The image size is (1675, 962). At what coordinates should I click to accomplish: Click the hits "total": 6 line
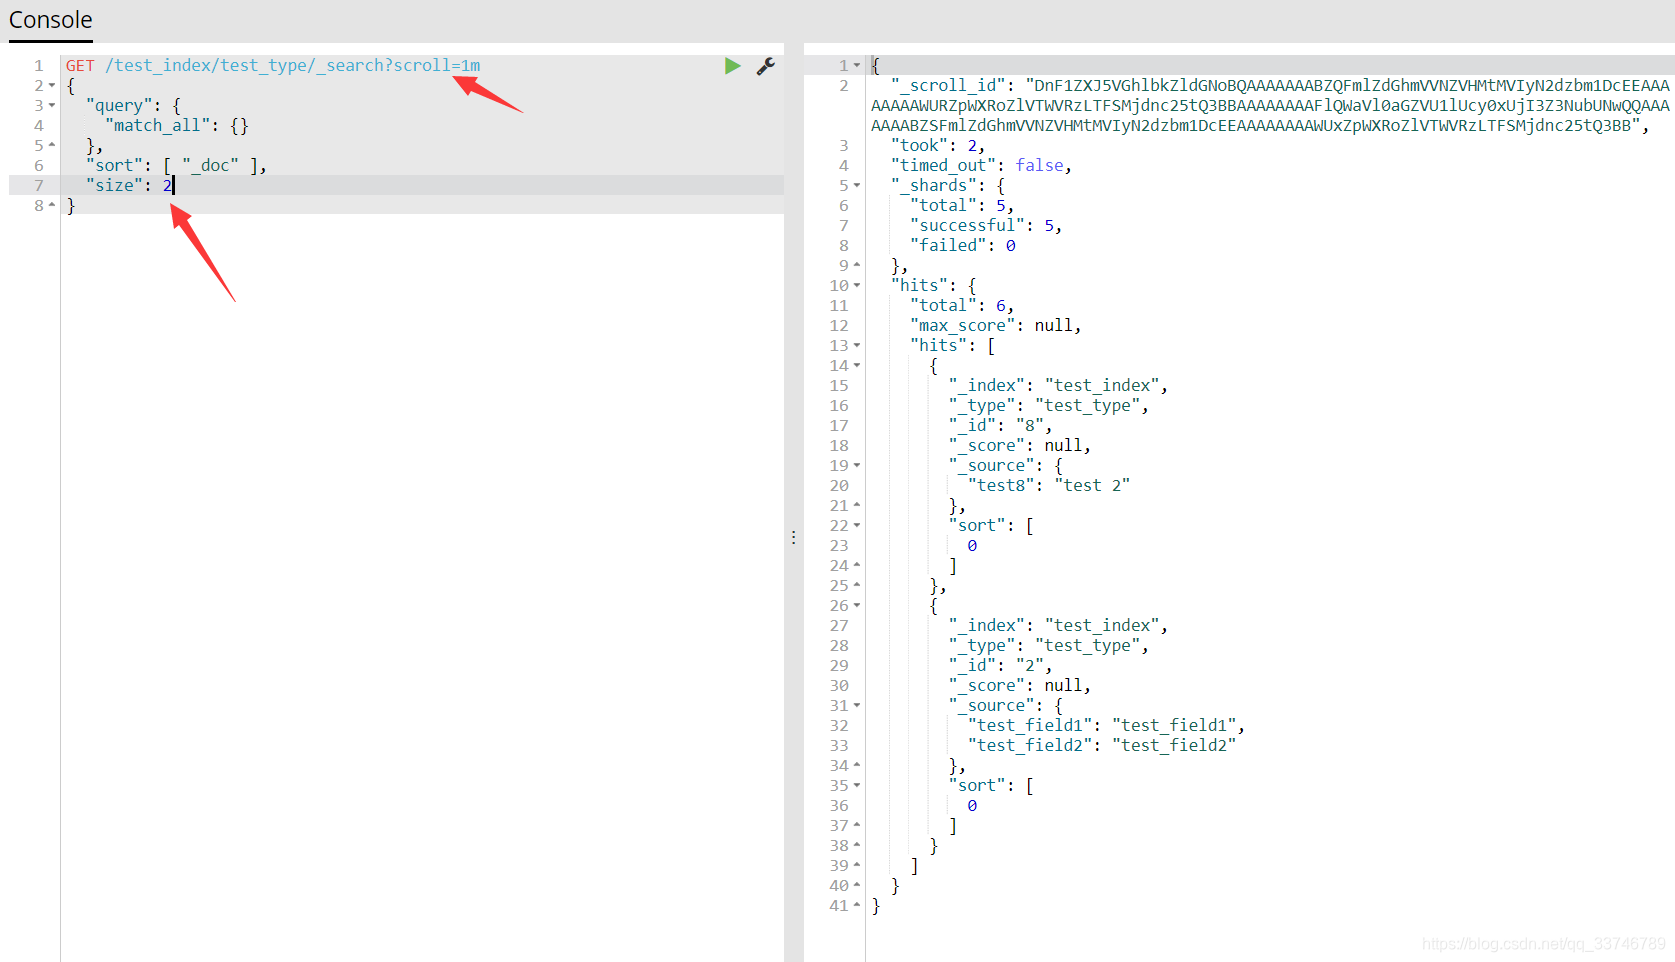pyautogui.click(x=962, y=306)
